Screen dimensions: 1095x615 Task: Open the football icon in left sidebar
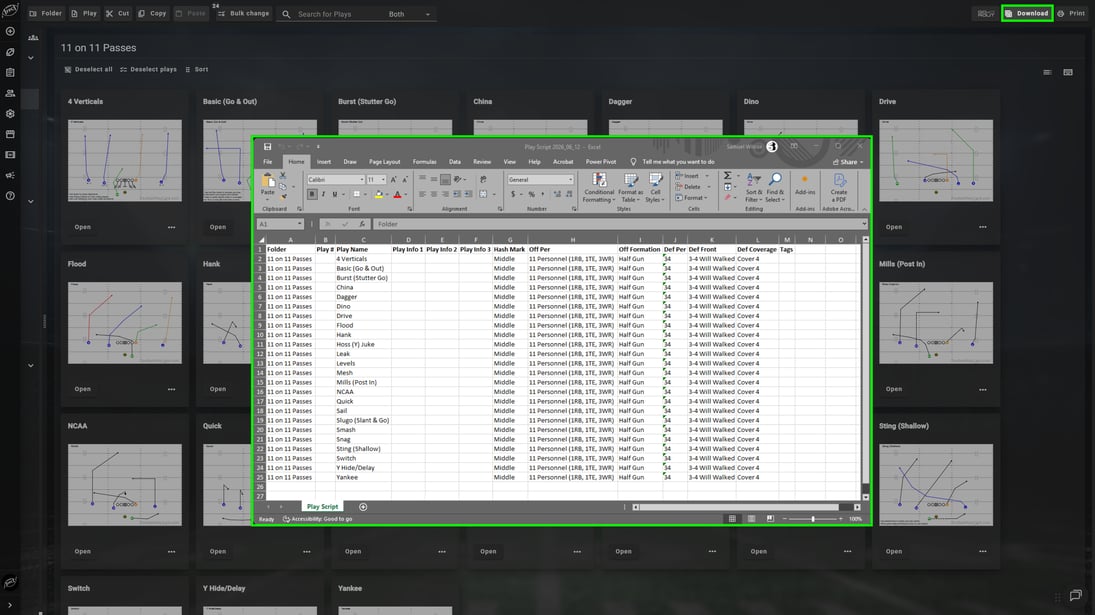(10, 52)
